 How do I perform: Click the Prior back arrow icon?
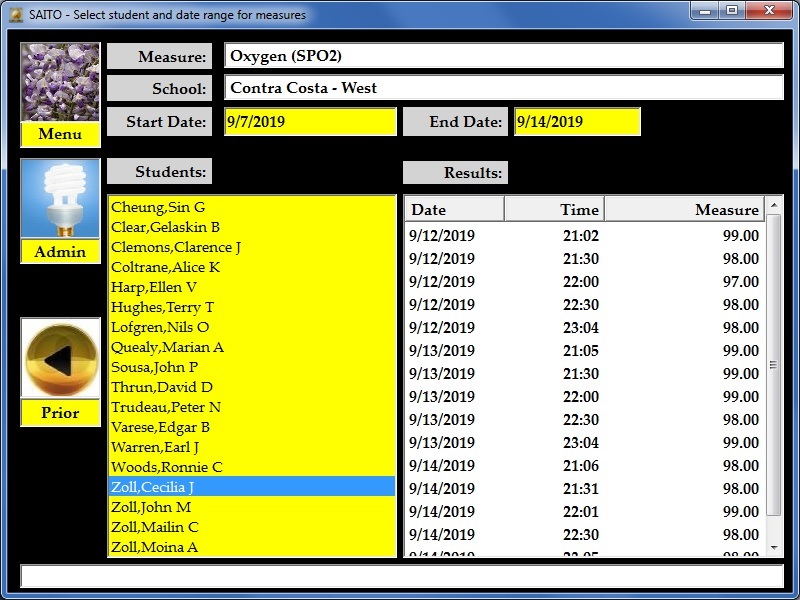pyautogui.click(x=60, y=359)
